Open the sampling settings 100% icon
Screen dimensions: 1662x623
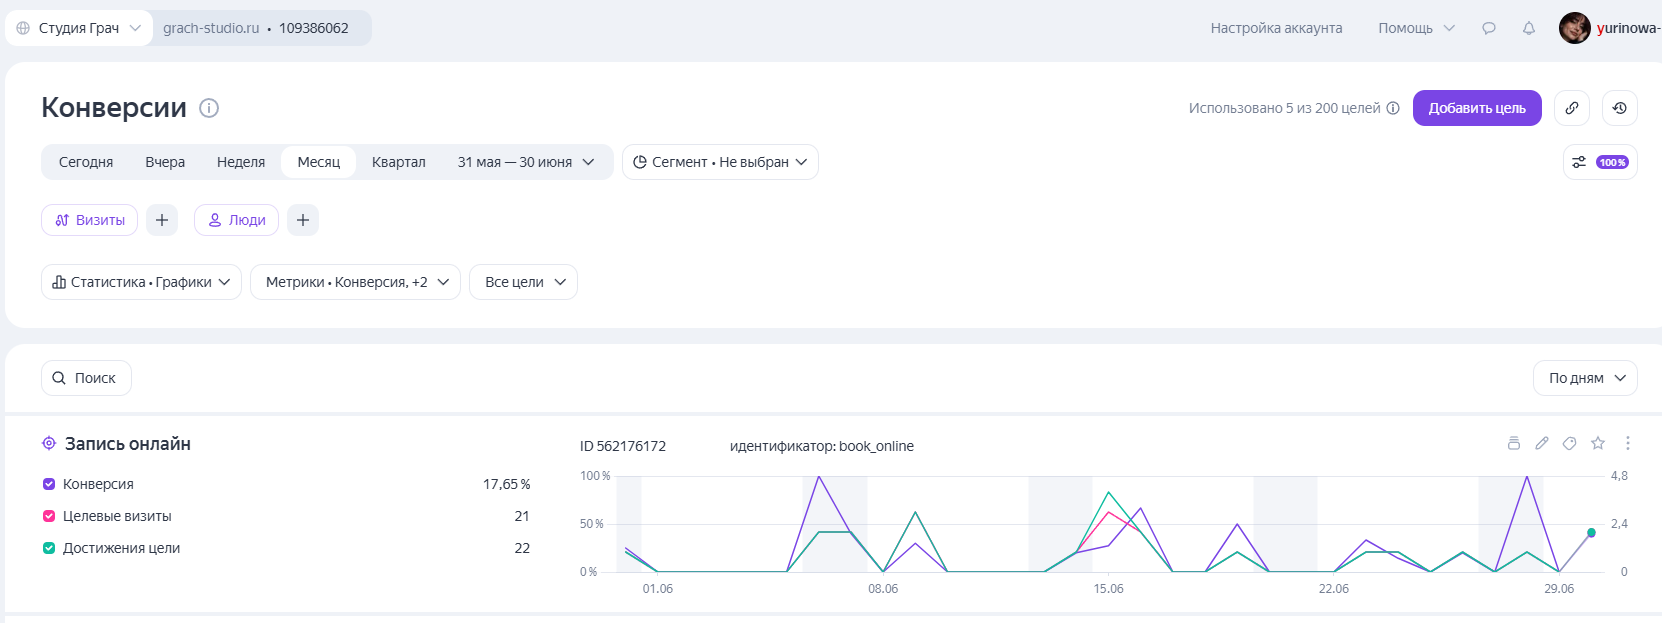click(1600, 162)
